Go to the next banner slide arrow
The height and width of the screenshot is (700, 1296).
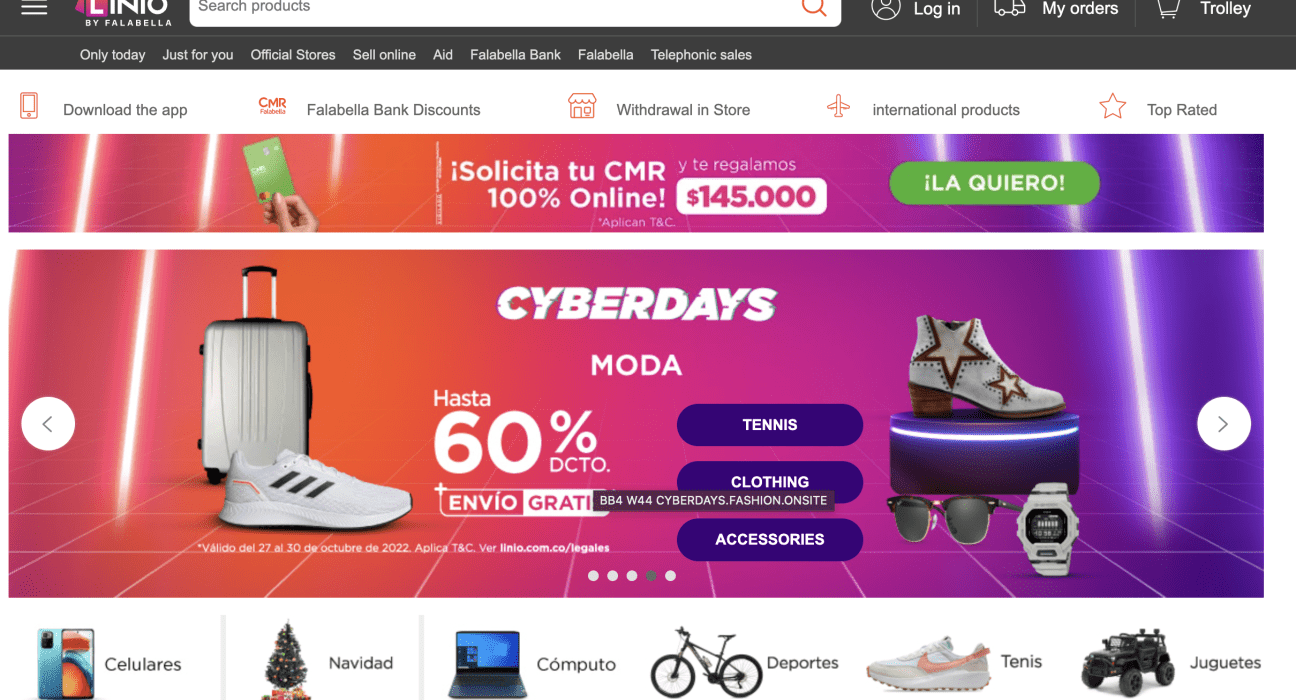[x=1223, y=424]
